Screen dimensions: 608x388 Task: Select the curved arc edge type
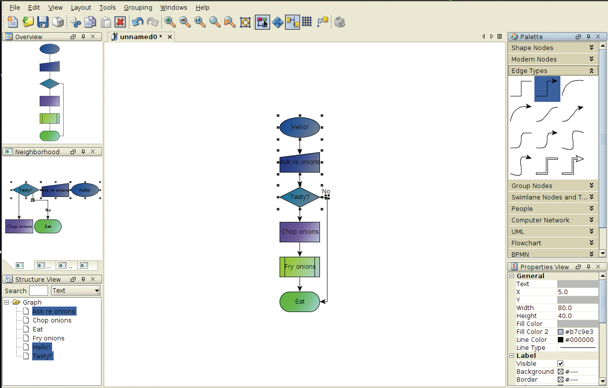pyautogui.click(x=573, y=88)
